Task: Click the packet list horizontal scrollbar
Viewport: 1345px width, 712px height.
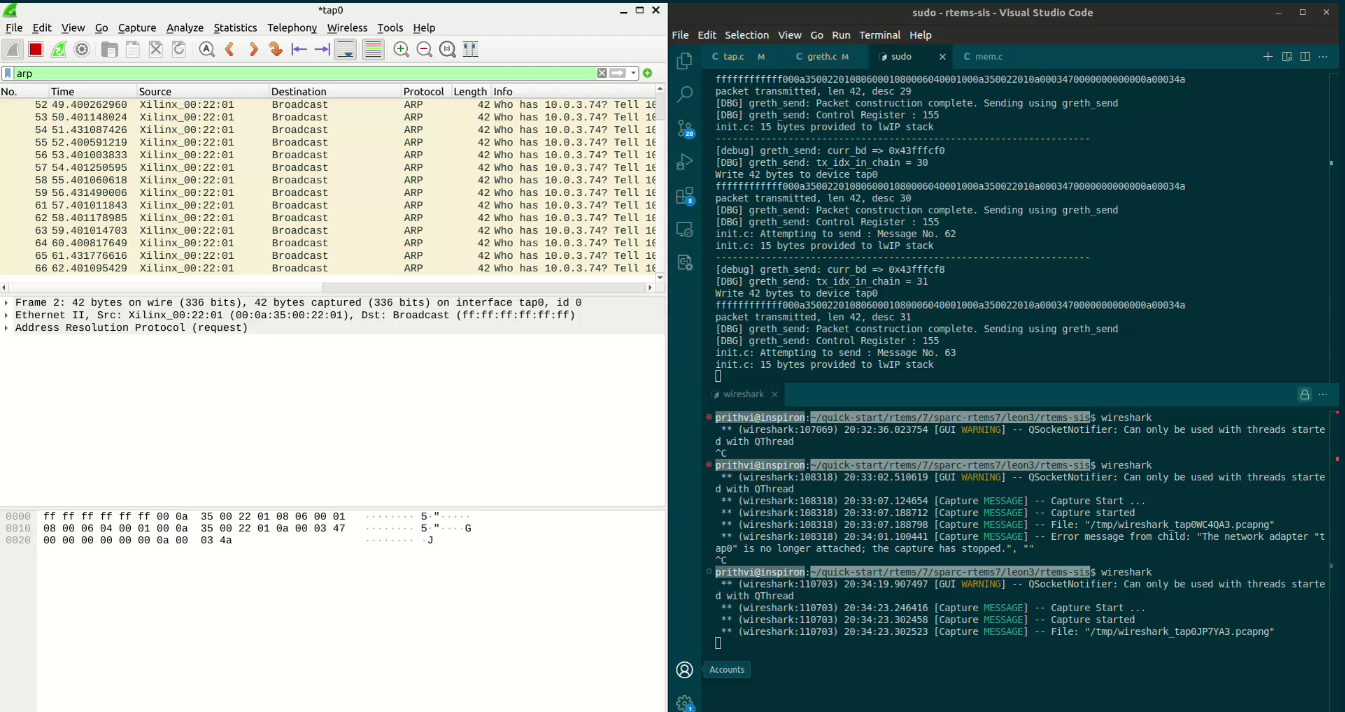Action: 328,287
